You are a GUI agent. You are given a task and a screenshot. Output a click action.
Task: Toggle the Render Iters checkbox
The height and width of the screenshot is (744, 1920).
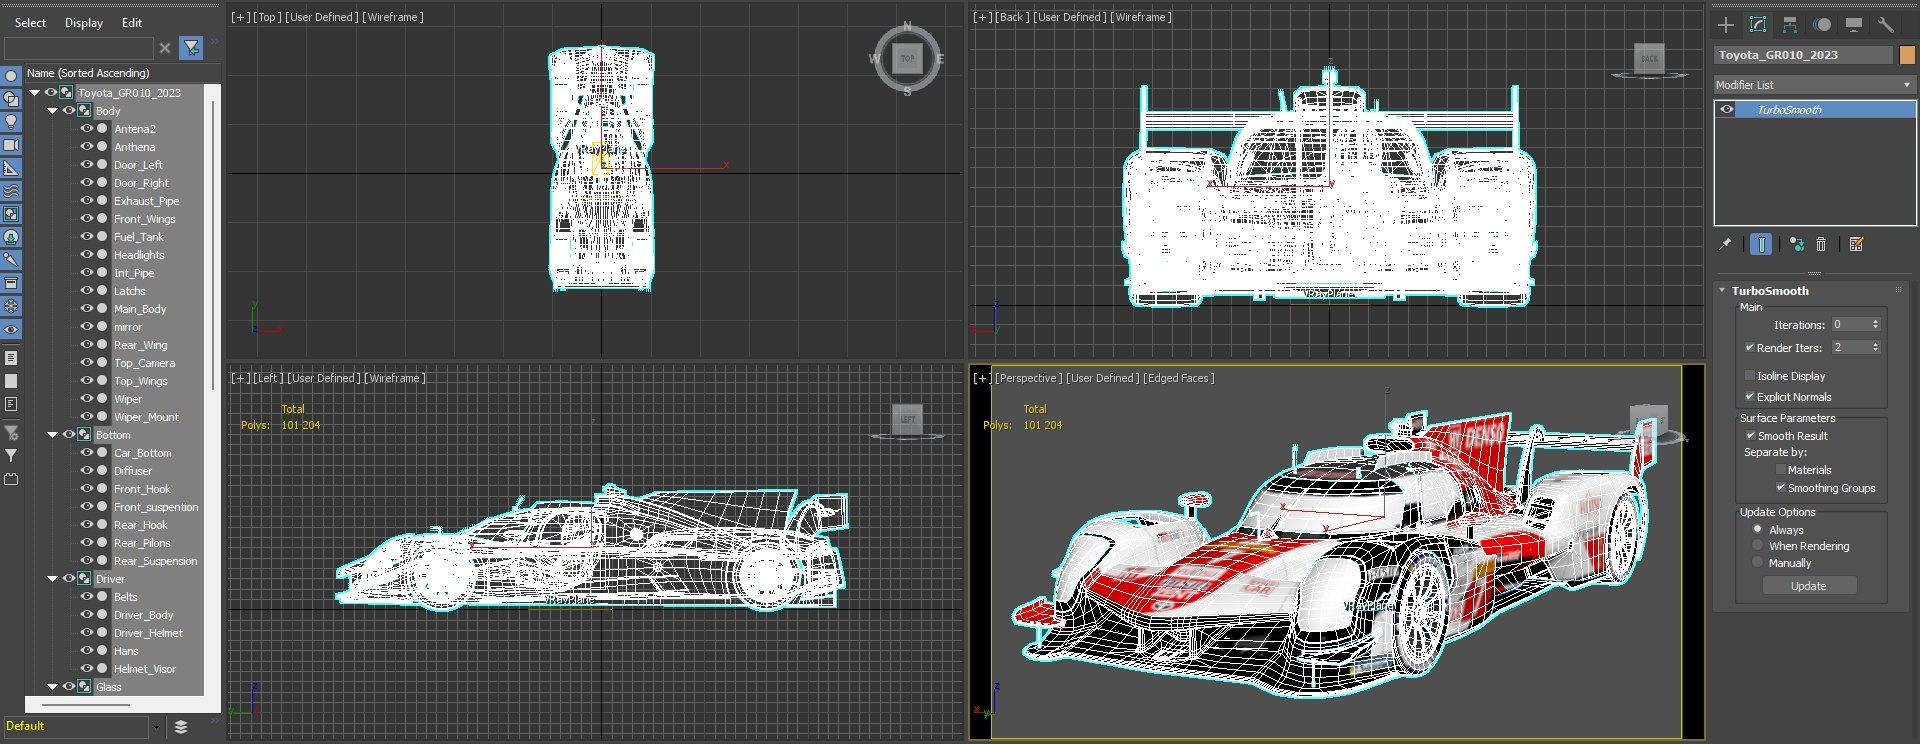coord(1749,348)
